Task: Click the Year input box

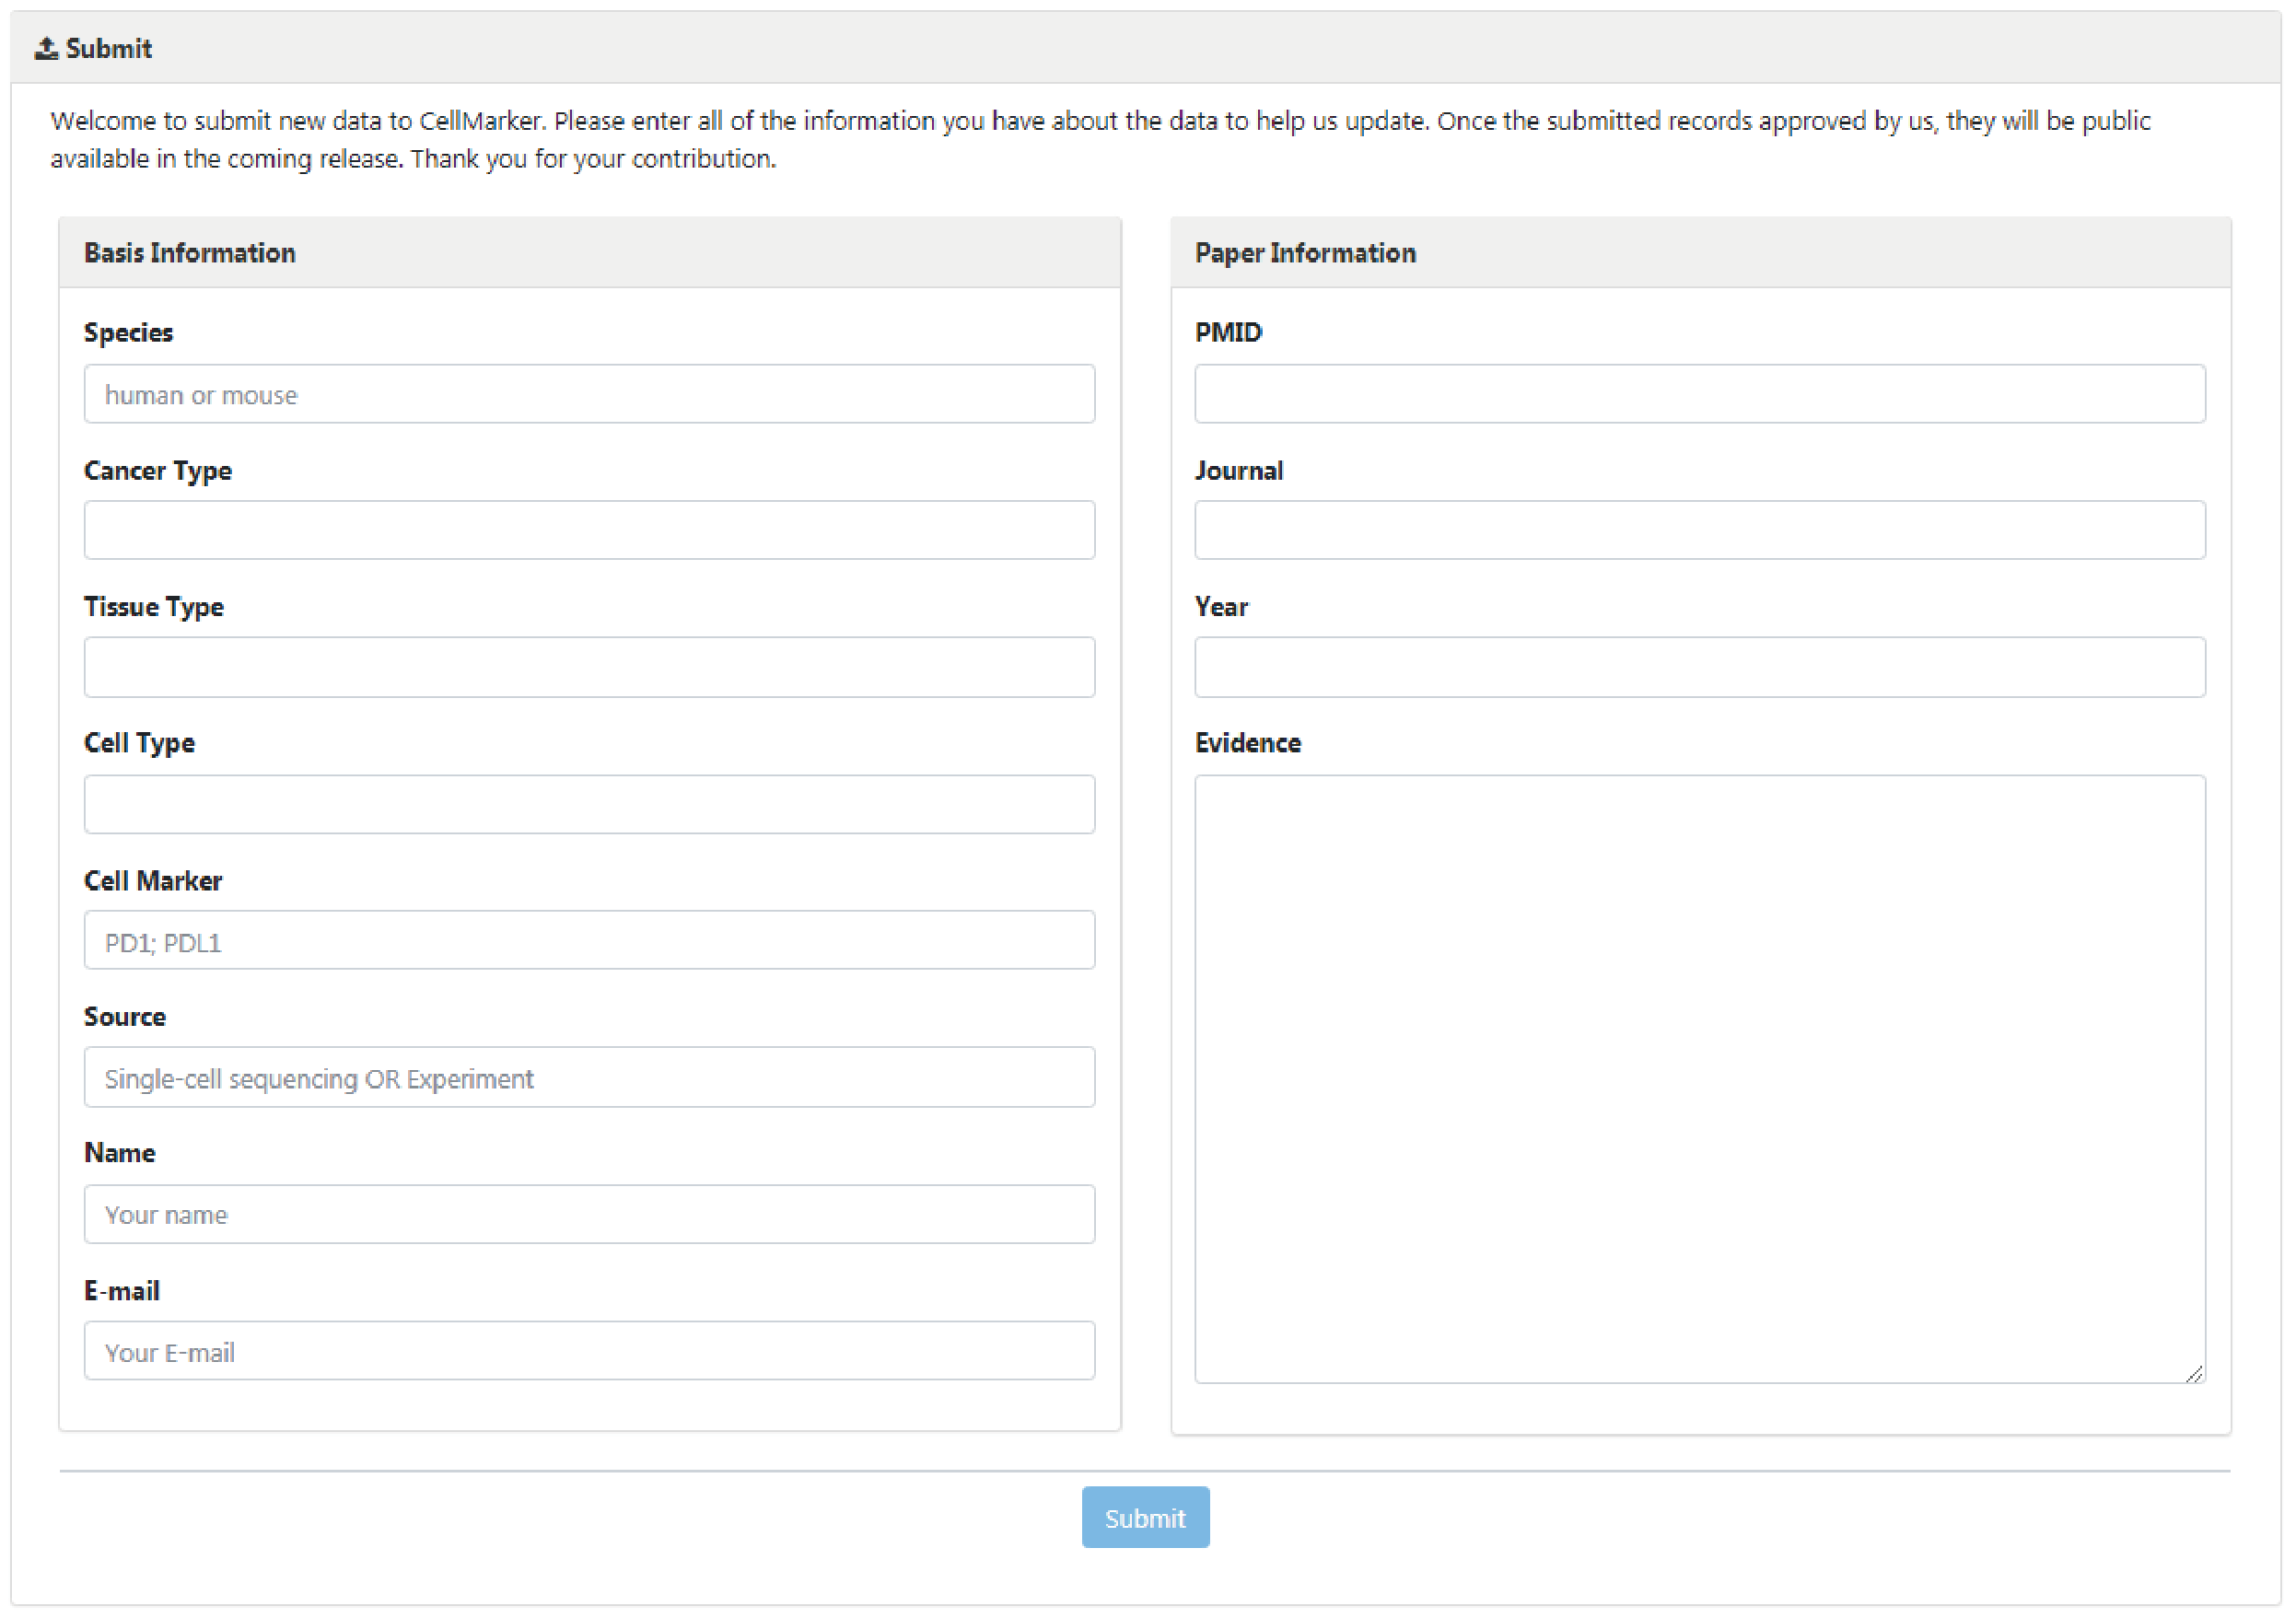Action: [1699, 667]
